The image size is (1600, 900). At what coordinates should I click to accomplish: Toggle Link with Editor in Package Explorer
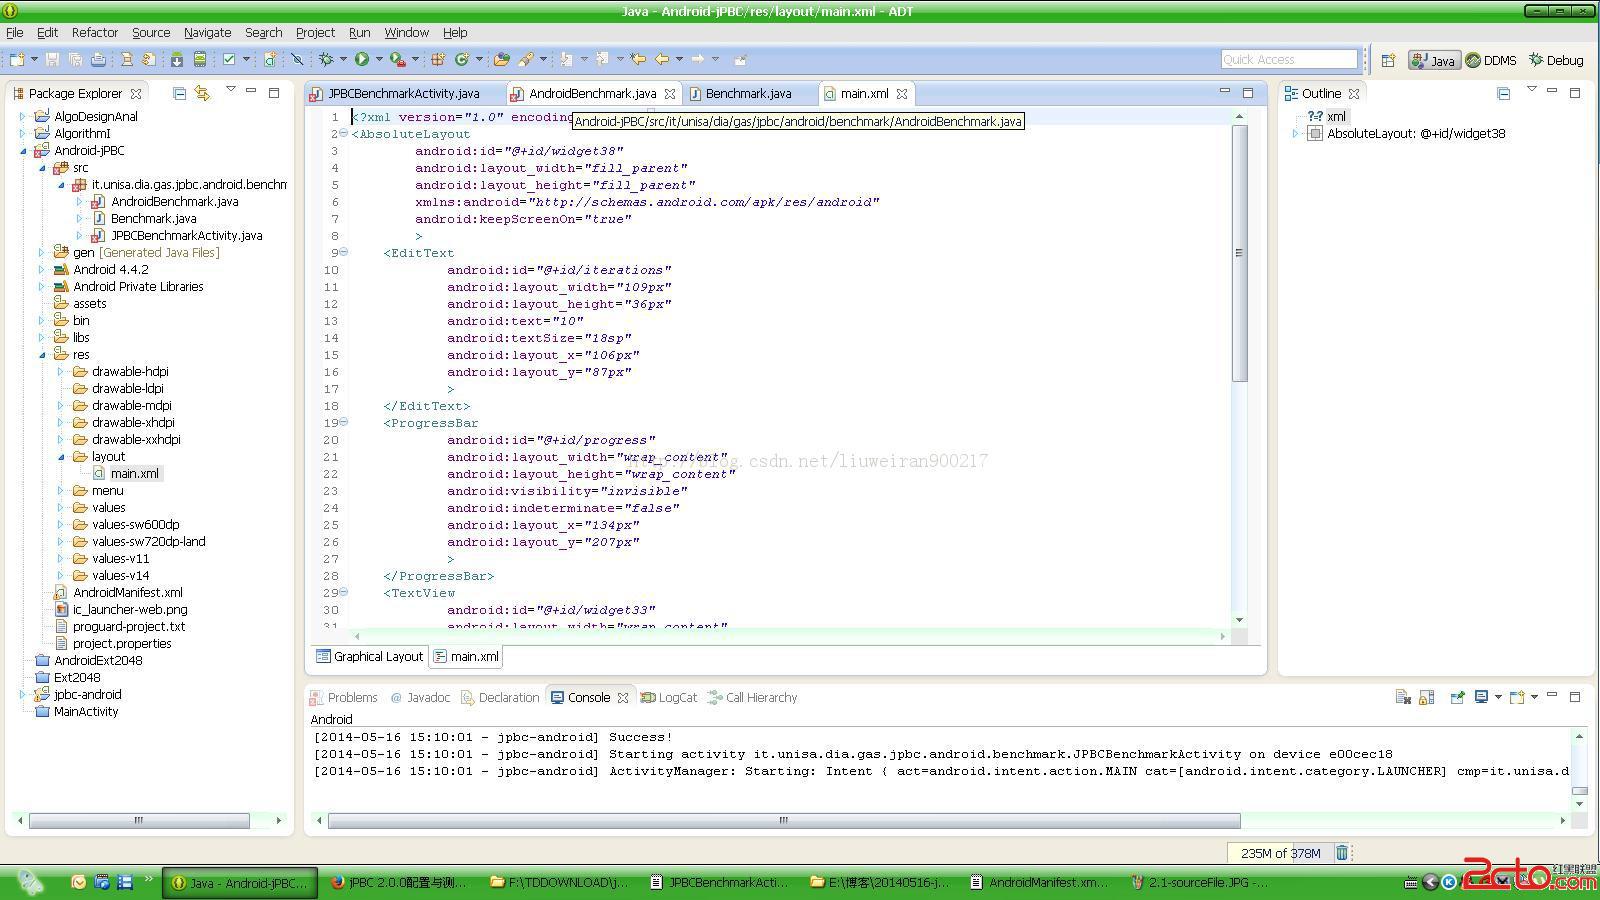coord(202,93)
